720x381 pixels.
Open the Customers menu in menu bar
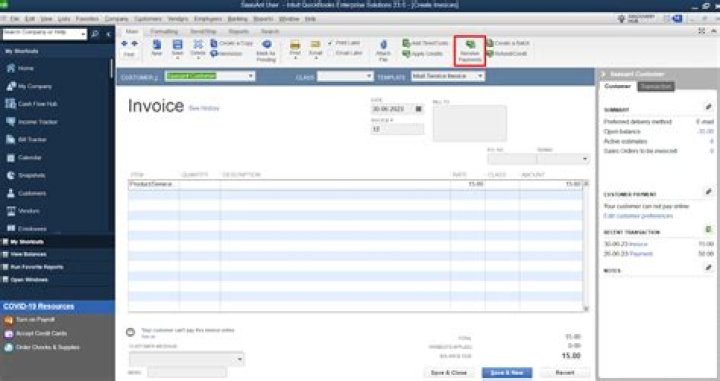[148, 19]
